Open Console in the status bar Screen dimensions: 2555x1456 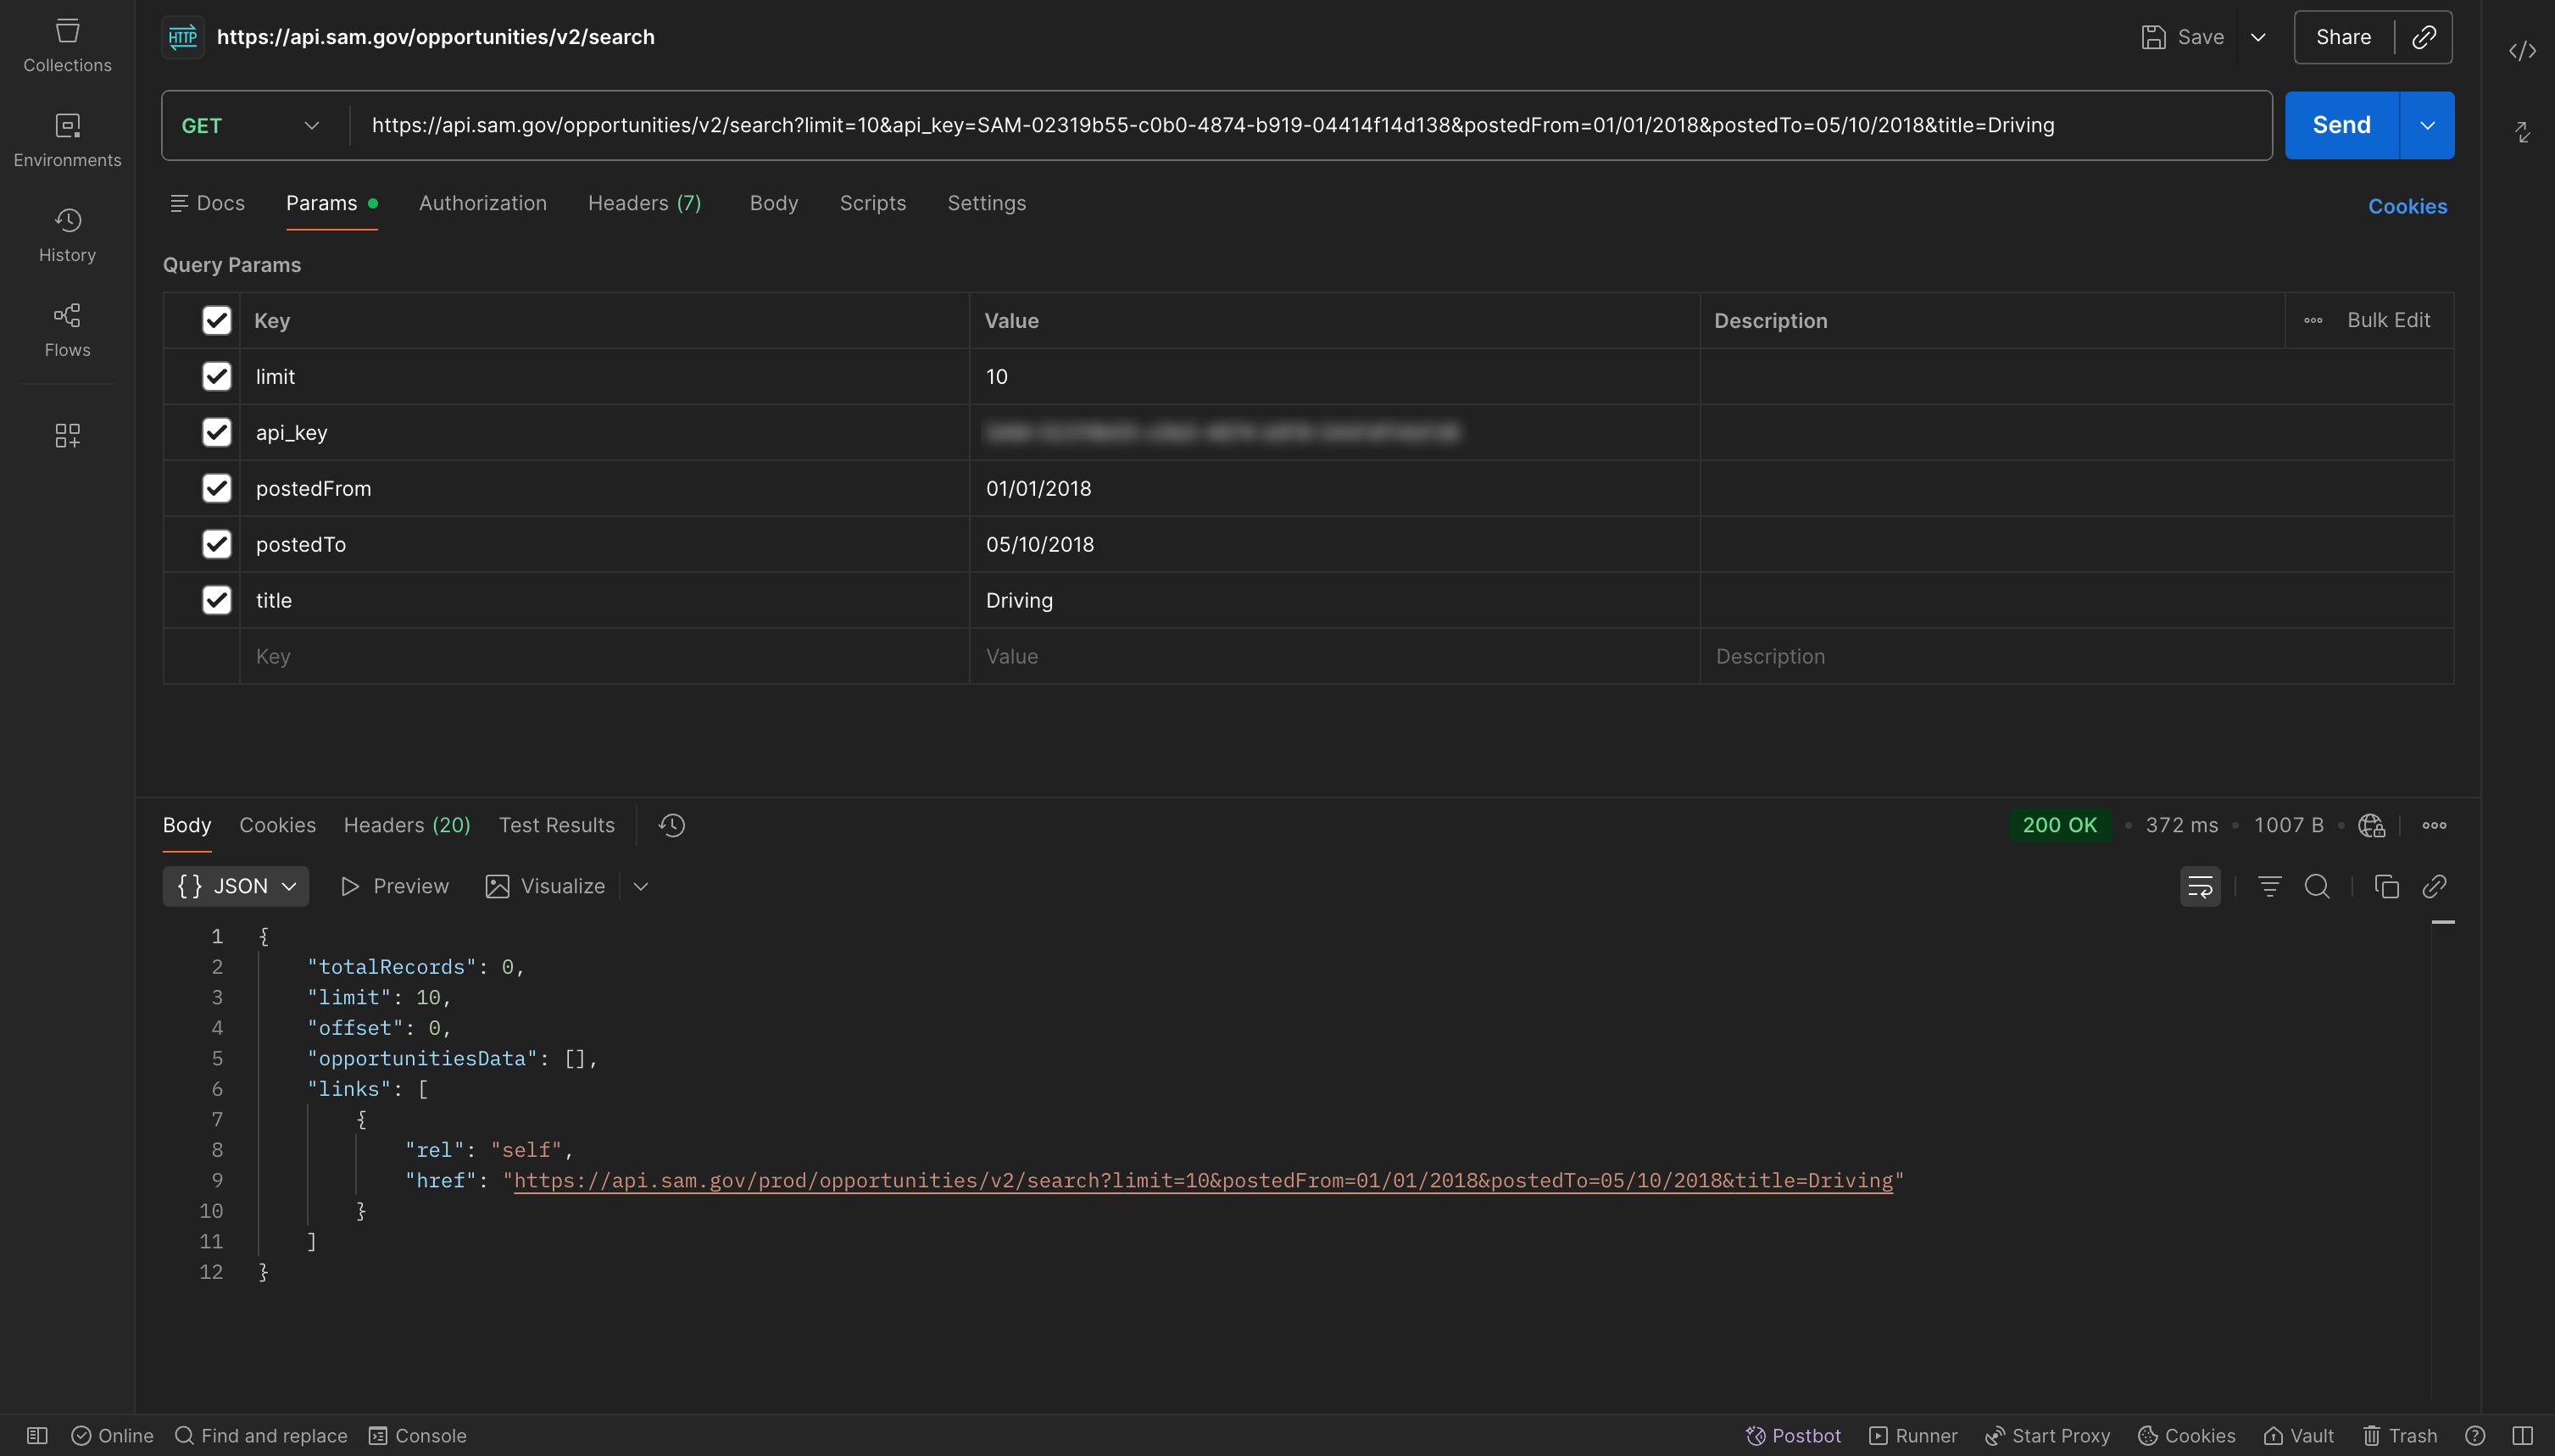click(418, 1435)
